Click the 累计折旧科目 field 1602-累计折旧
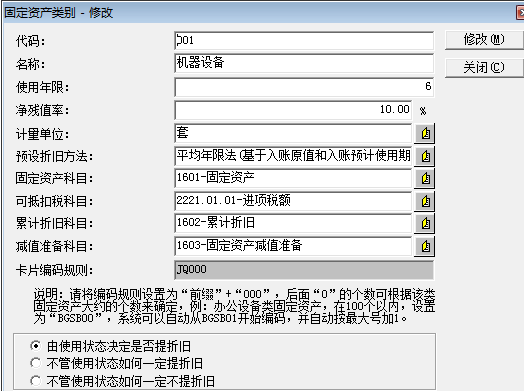Viewport: 524px width, 391px height. pyautogui.click(x=293, y=223)
